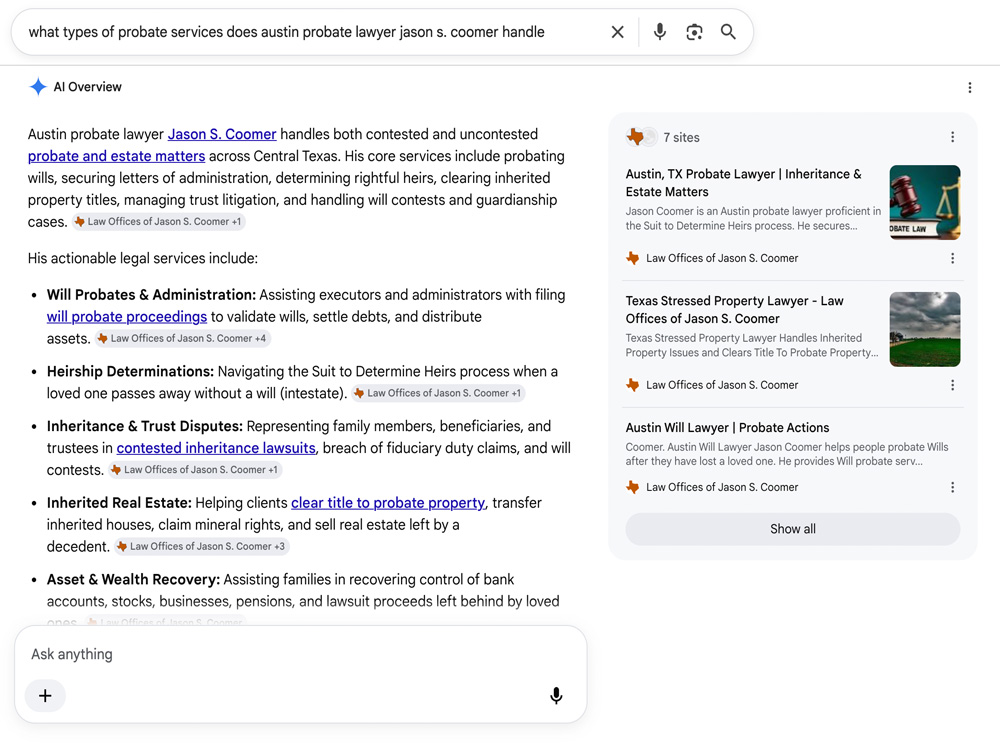Start voice input in Ask anything box
This screenshot has width=1000, height=750.
(x=556, y=696)
